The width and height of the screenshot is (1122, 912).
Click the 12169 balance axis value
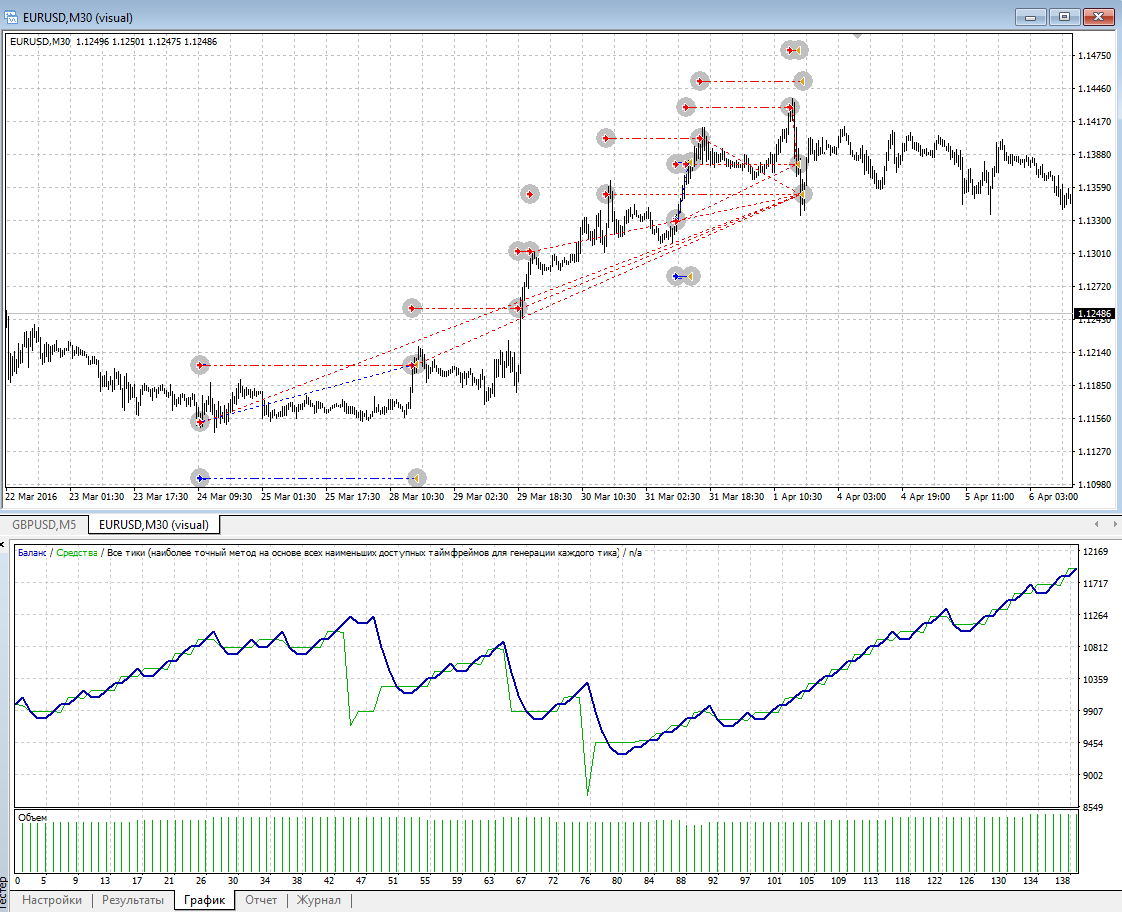click(1096, 551)
